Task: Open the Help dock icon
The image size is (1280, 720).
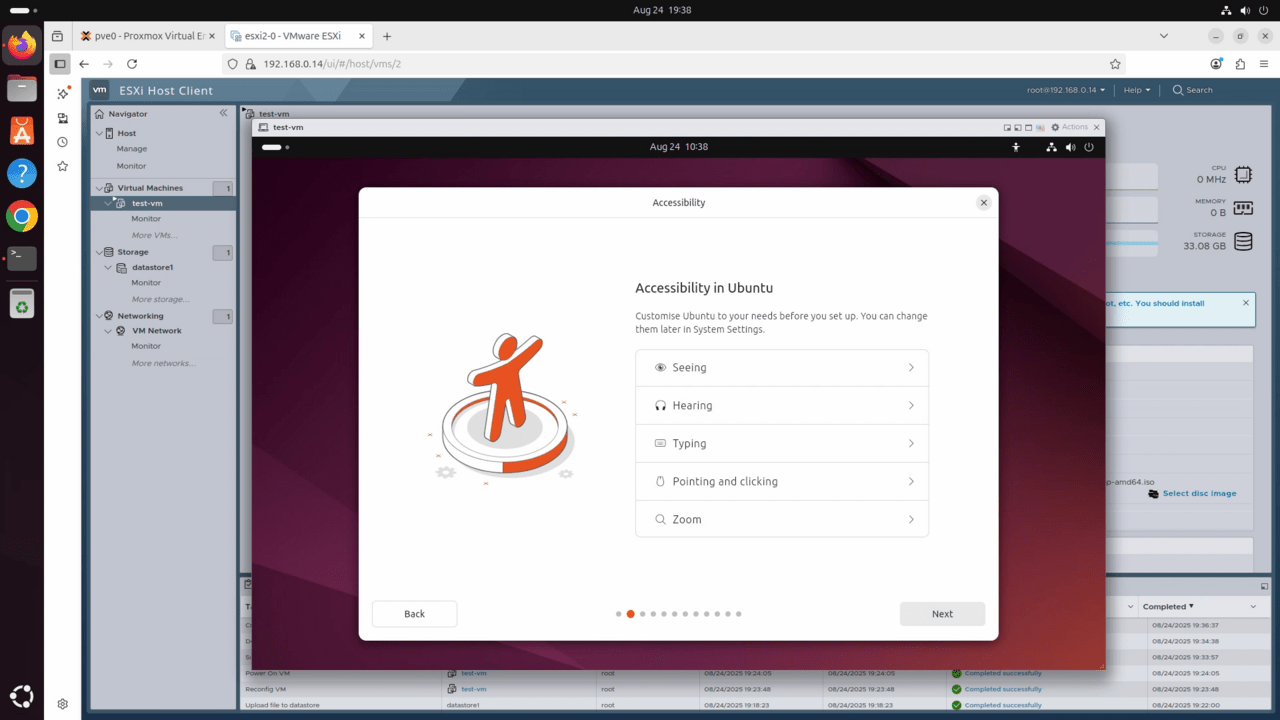Action: coord(22,173)
